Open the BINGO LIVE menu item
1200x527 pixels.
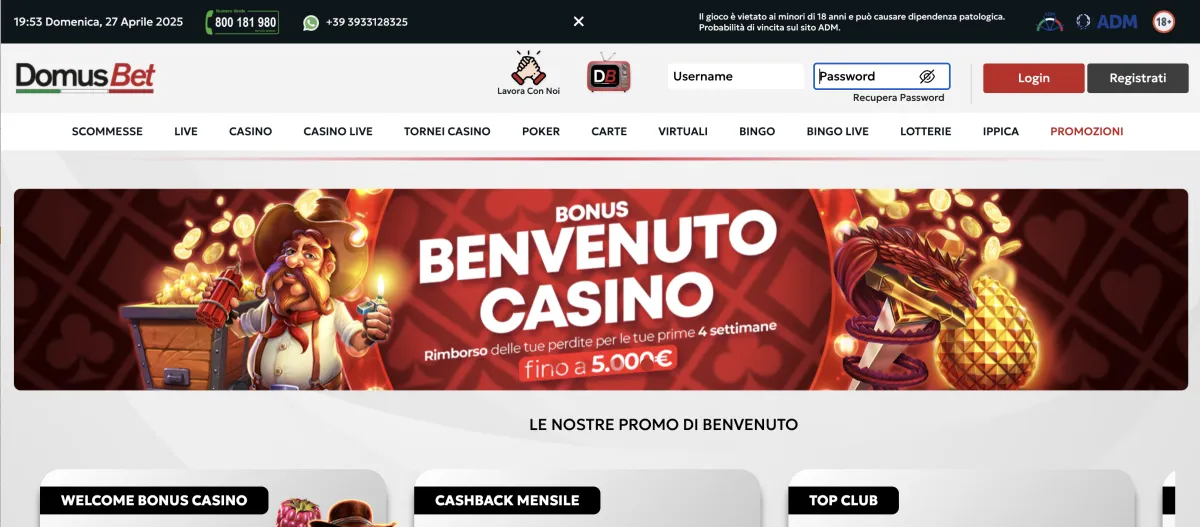[838, 131]
